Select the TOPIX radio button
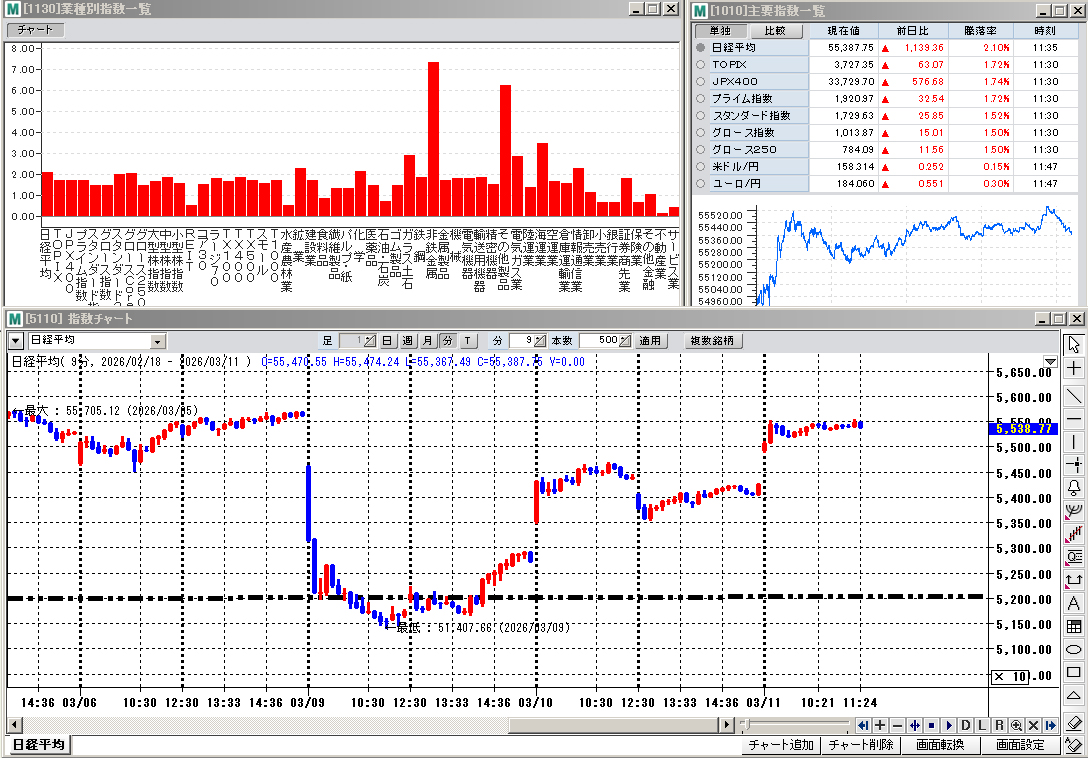The image size is (1088, 758). click(700, 65)
